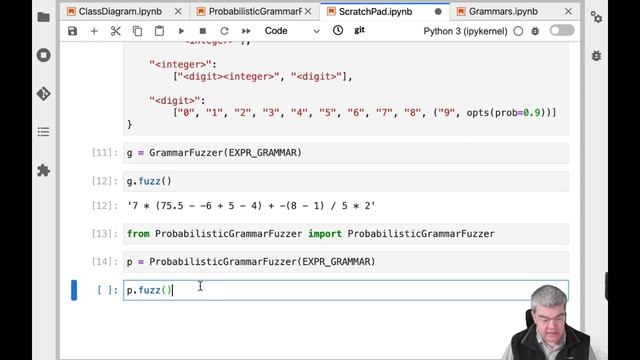The image size is (640, 360).
Task: Click the [11]: cell prompt
Action: pos(104,153)
